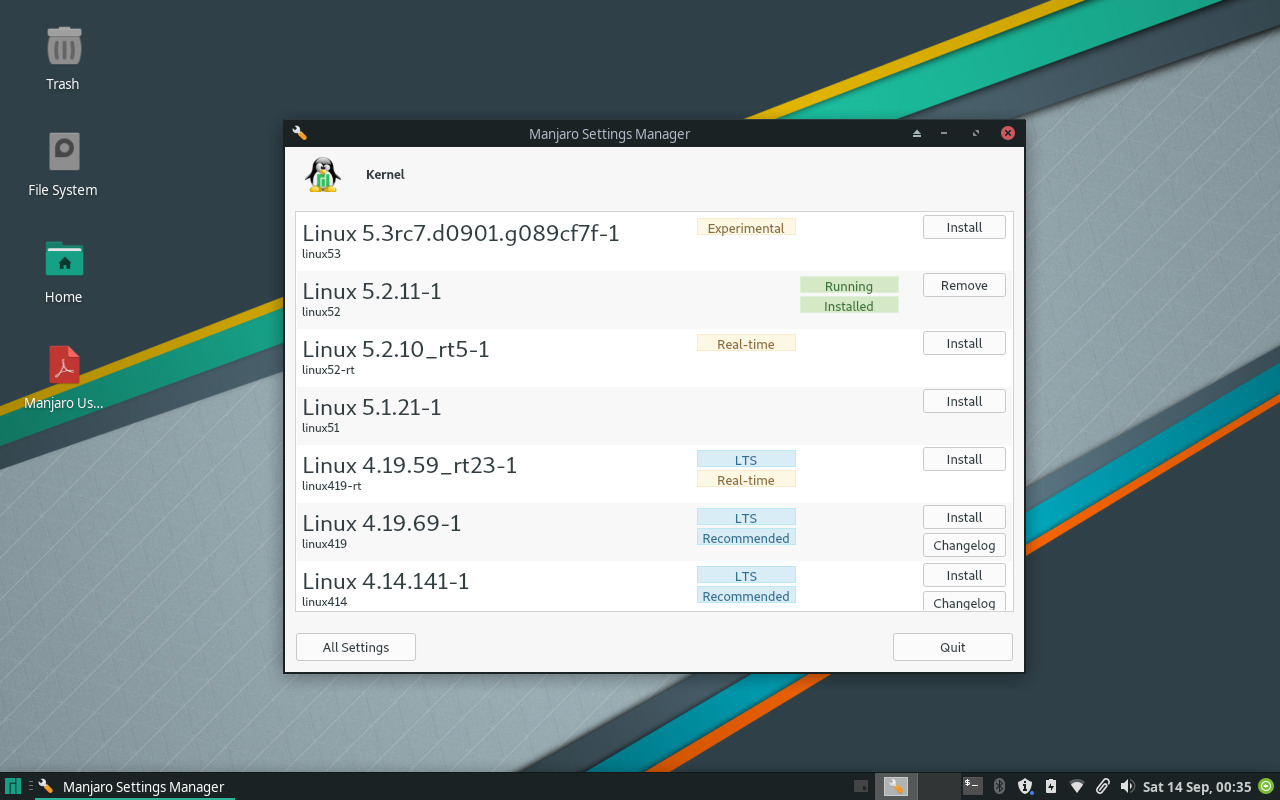Viewport: 1280px width, 800px height.
Task: Install the real-time linux419-rt kernel
Action: click(963, 459)
